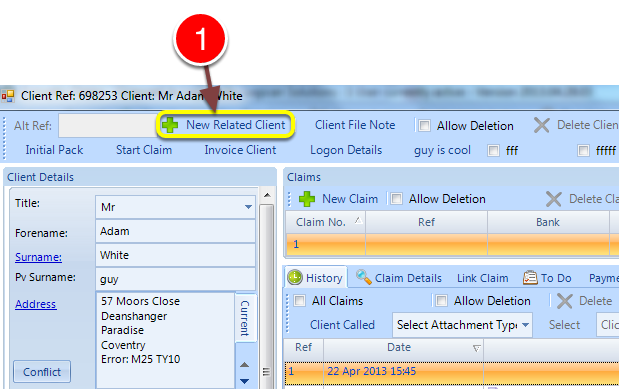The height and width of the screenshot is (389, 619).
Task: Click the Client Called button
Action: [342, 325]
